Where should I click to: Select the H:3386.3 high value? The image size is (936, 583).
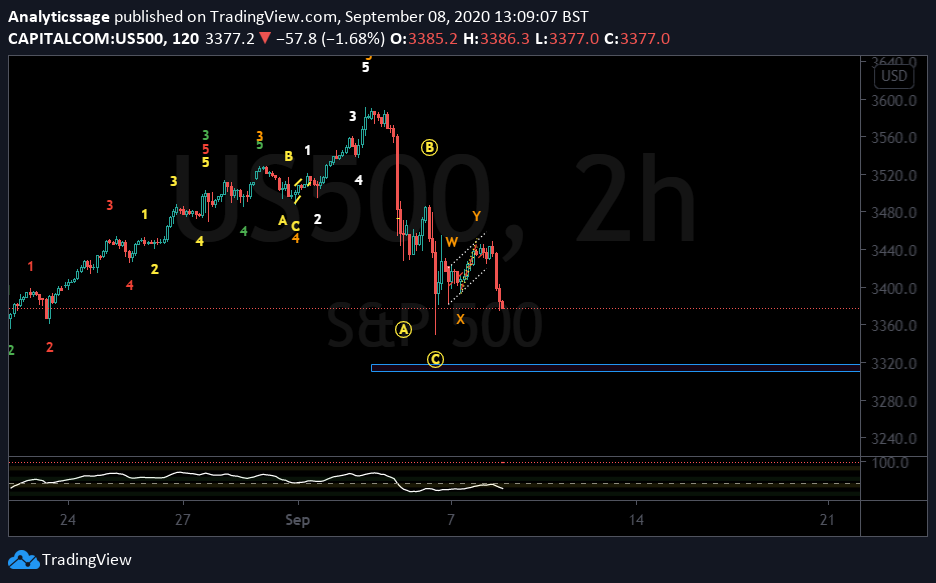point(496,39)
